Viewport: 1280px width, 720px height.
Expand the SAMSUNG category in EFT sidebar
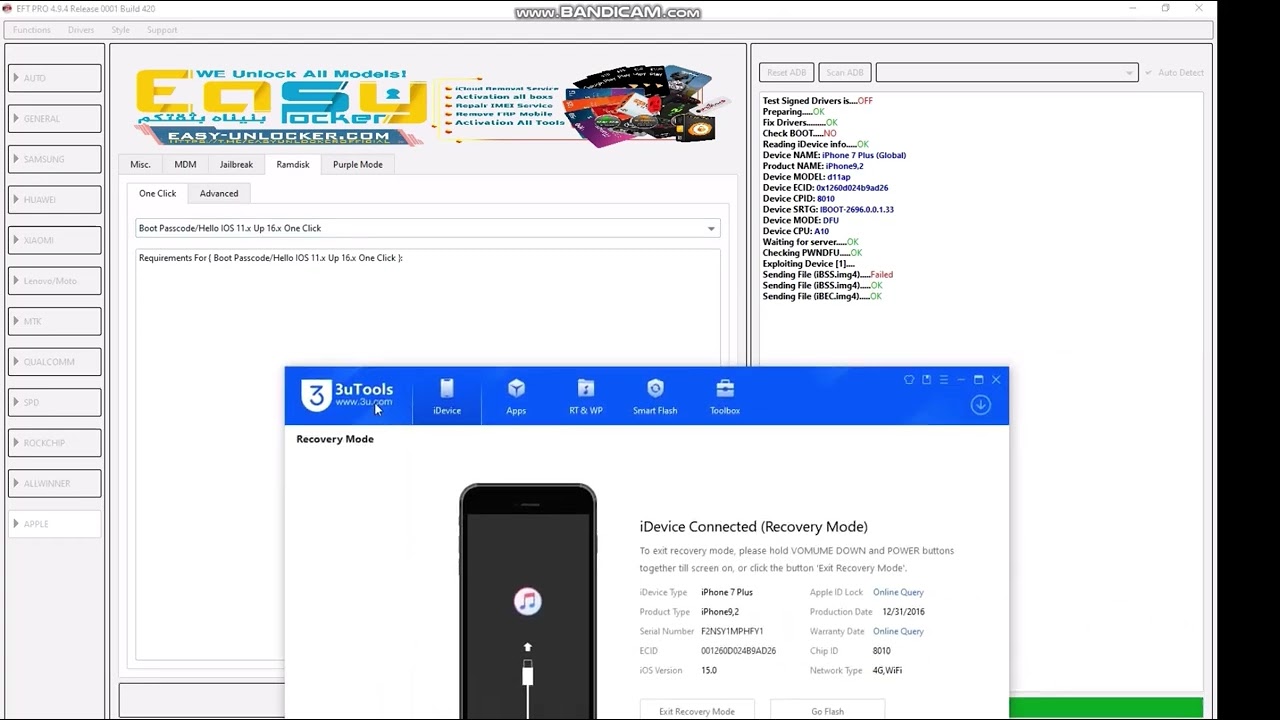point(55,159)
